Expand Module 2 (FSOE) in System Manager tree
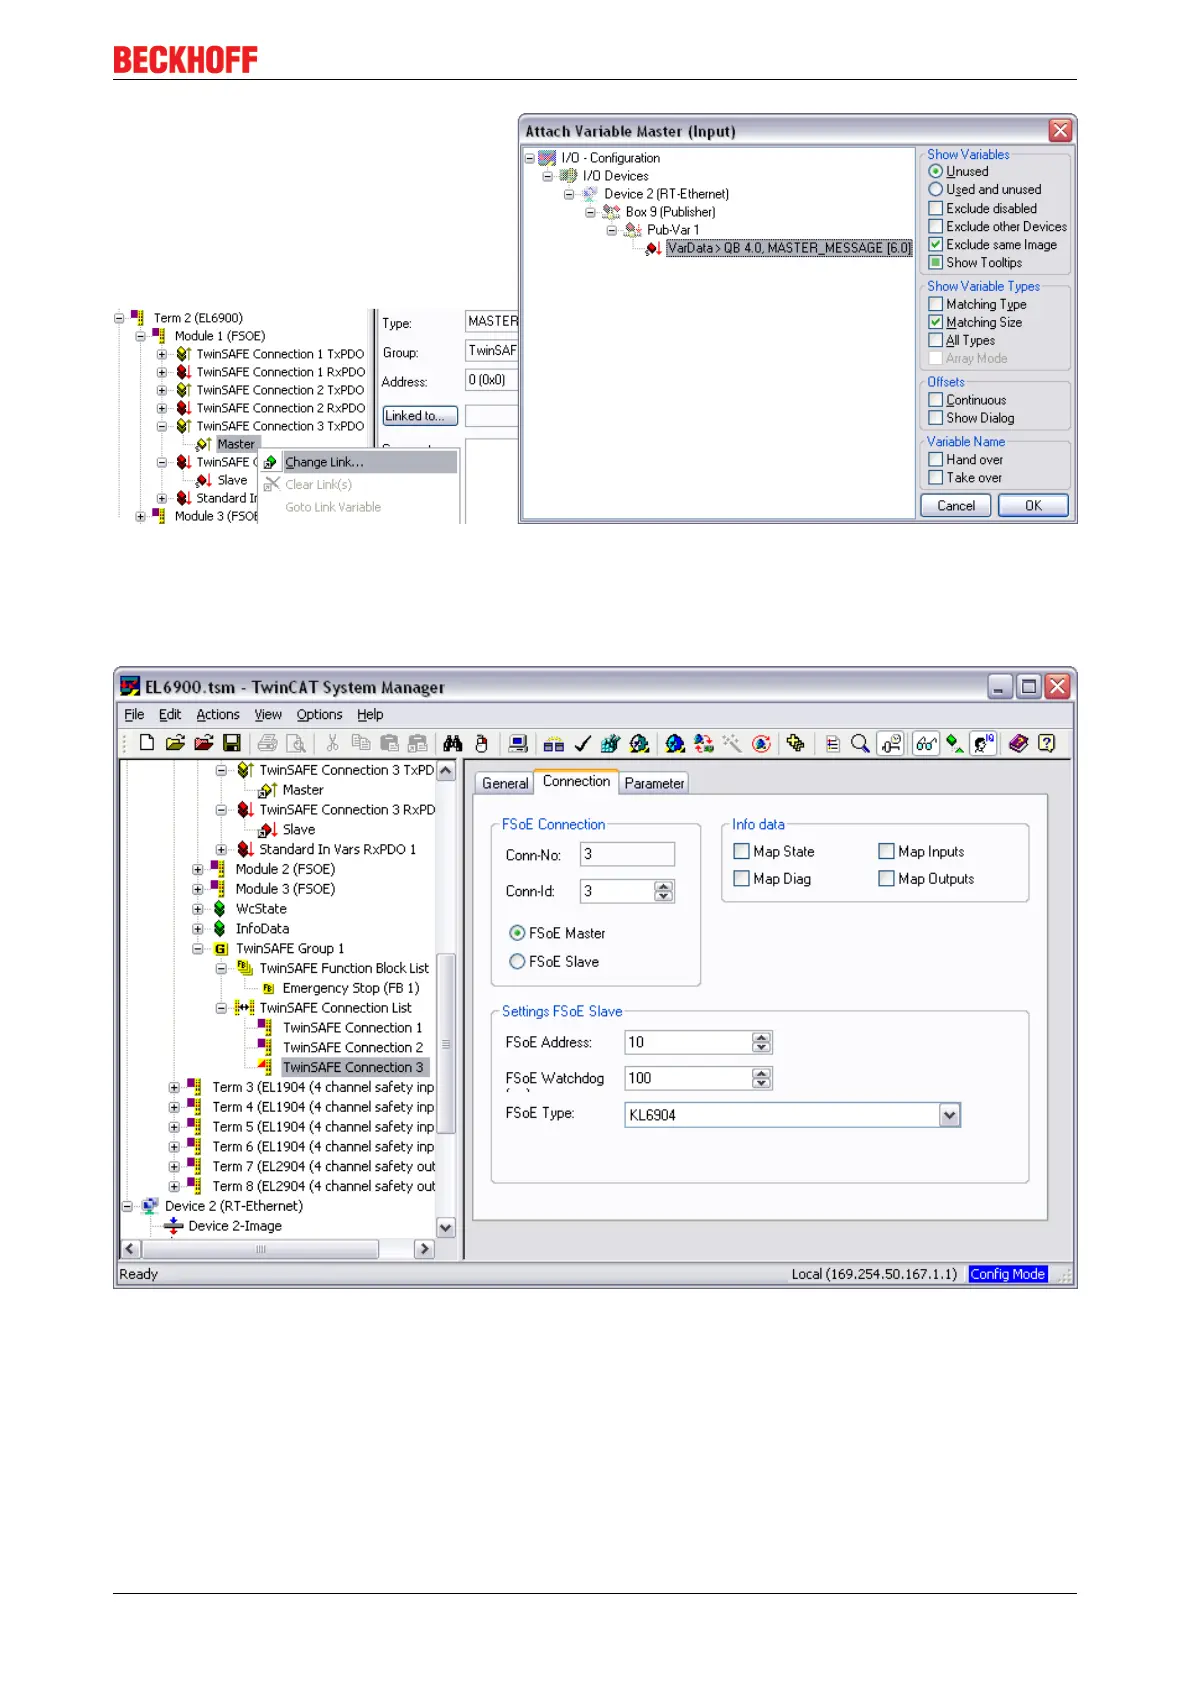This screenshot has width=1191, height=1684. 198,869
